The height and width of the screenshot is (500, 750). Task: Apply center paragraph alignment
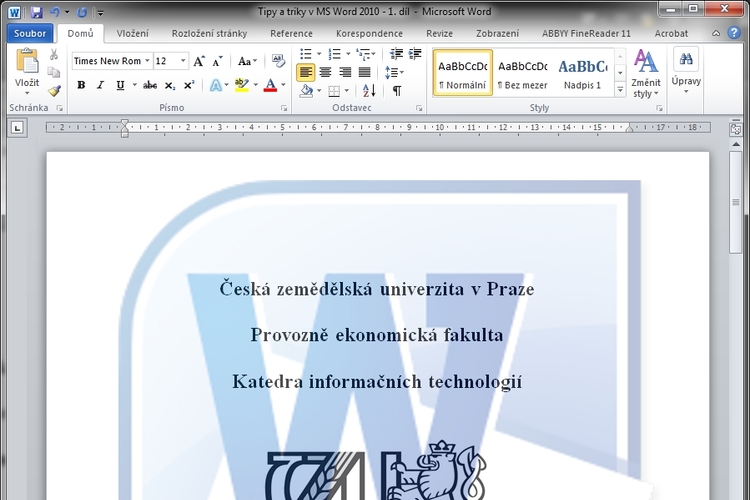326,72
